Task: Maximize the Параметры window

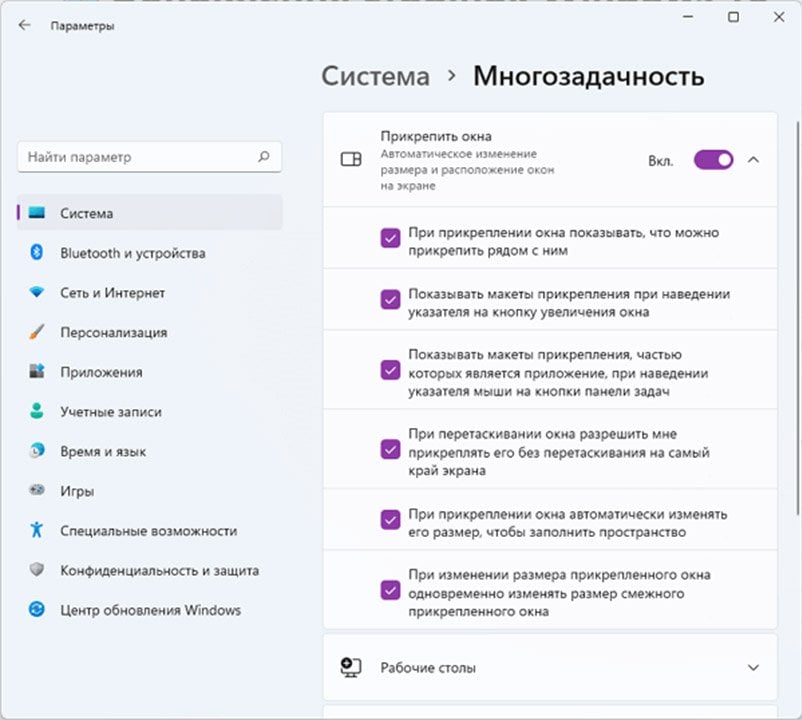Action: 733,17
